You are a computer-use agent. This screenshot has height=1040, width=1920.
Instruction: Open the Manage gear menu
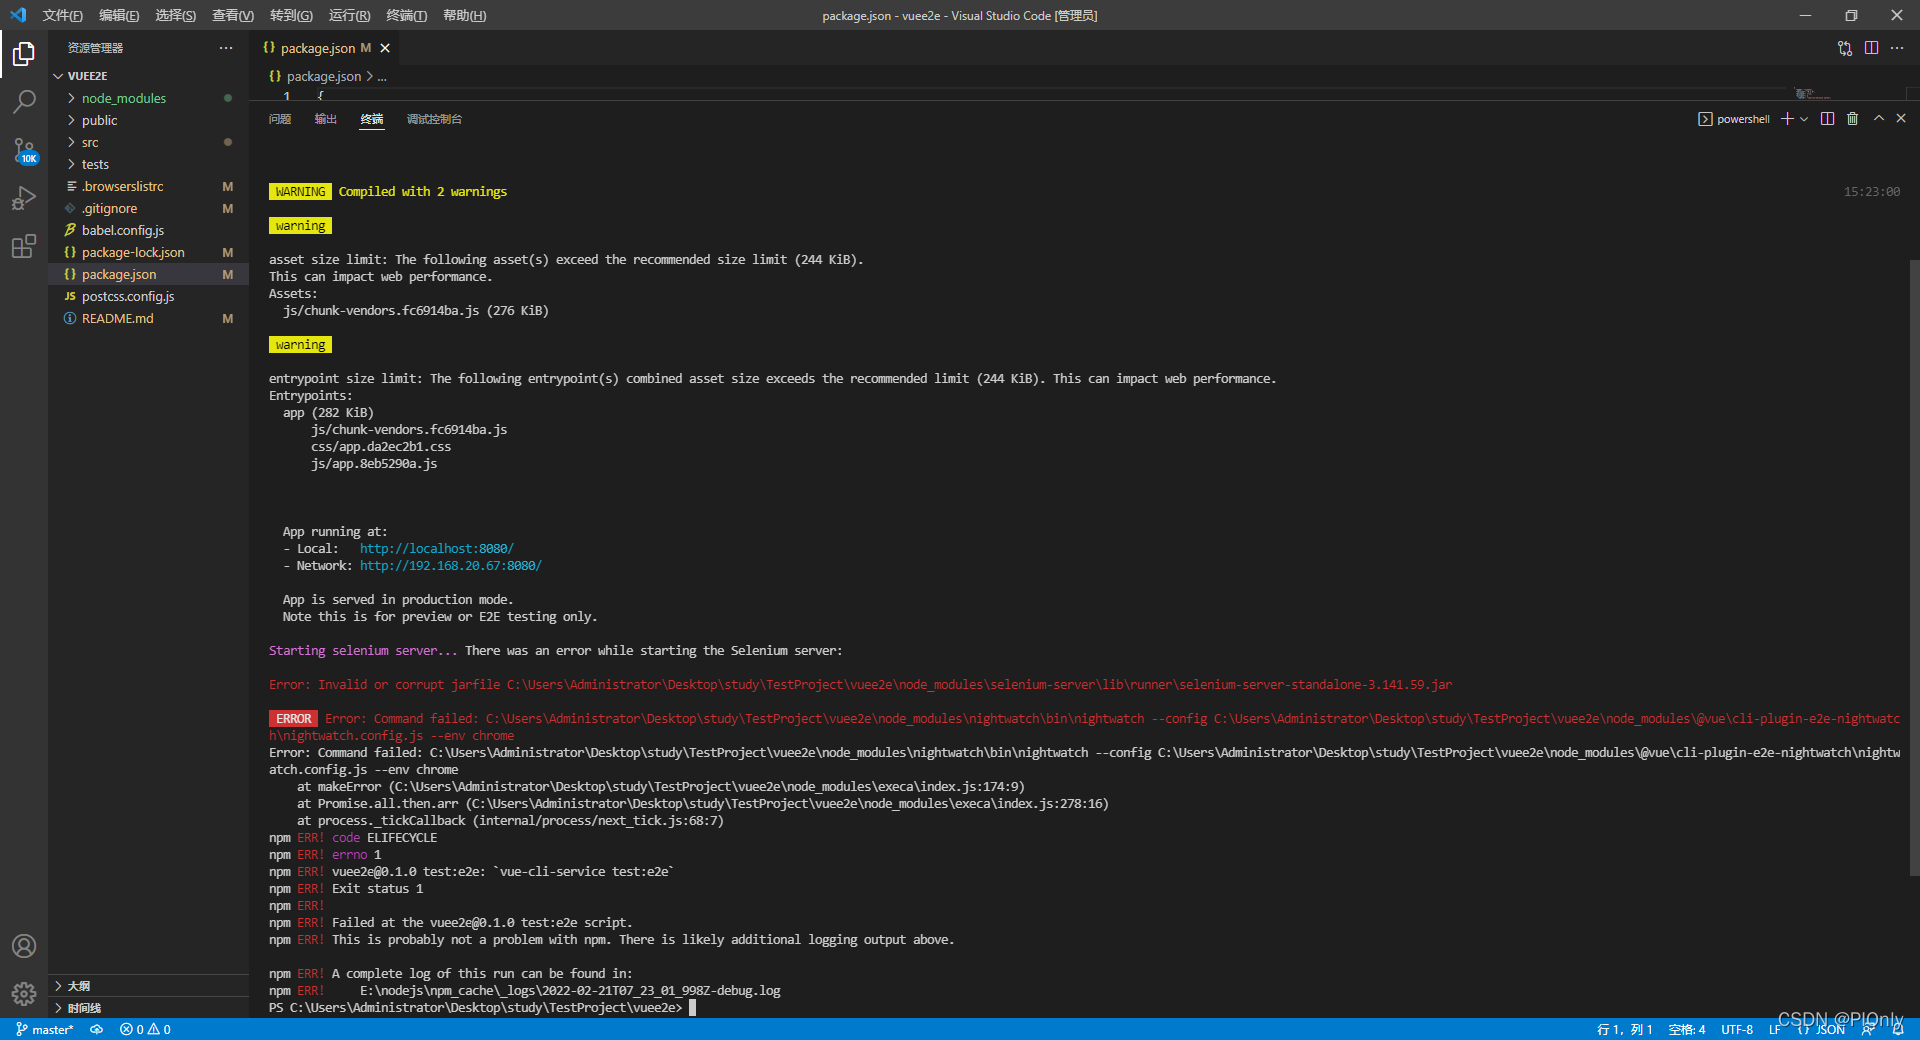coord(24,994)
